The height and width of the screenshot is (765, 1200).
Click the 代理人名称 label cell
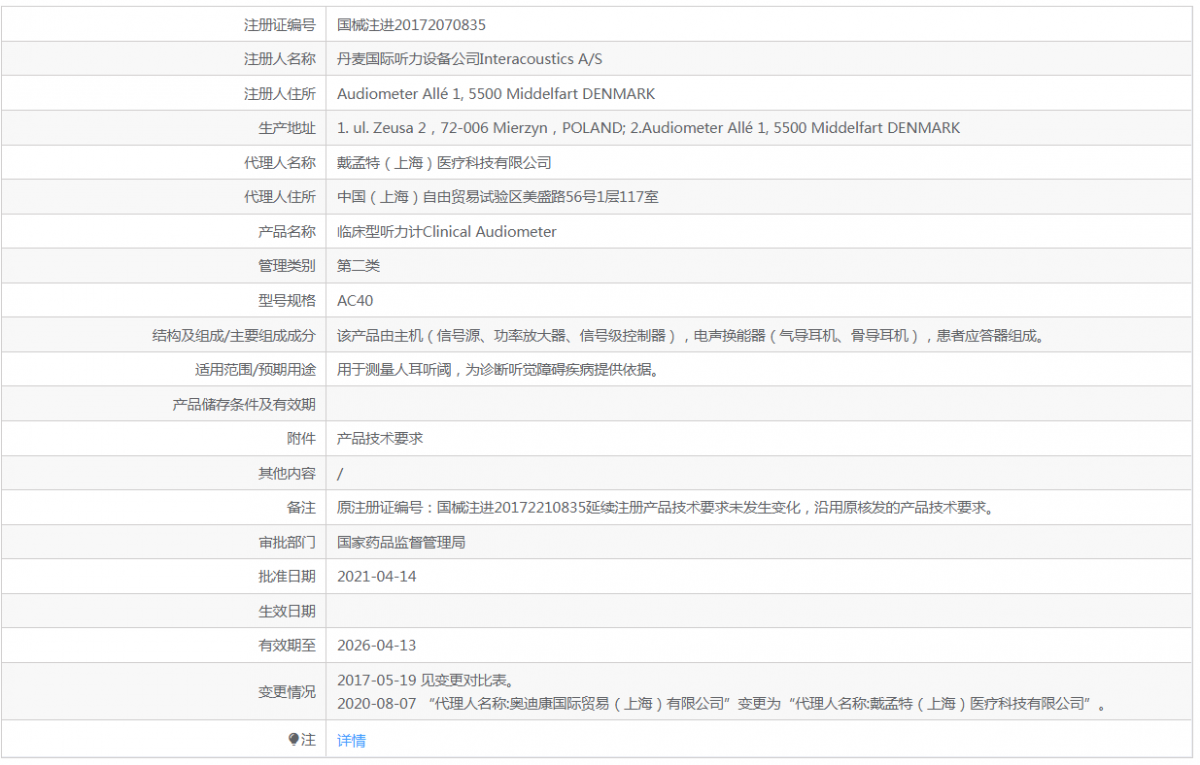[164, 163]
